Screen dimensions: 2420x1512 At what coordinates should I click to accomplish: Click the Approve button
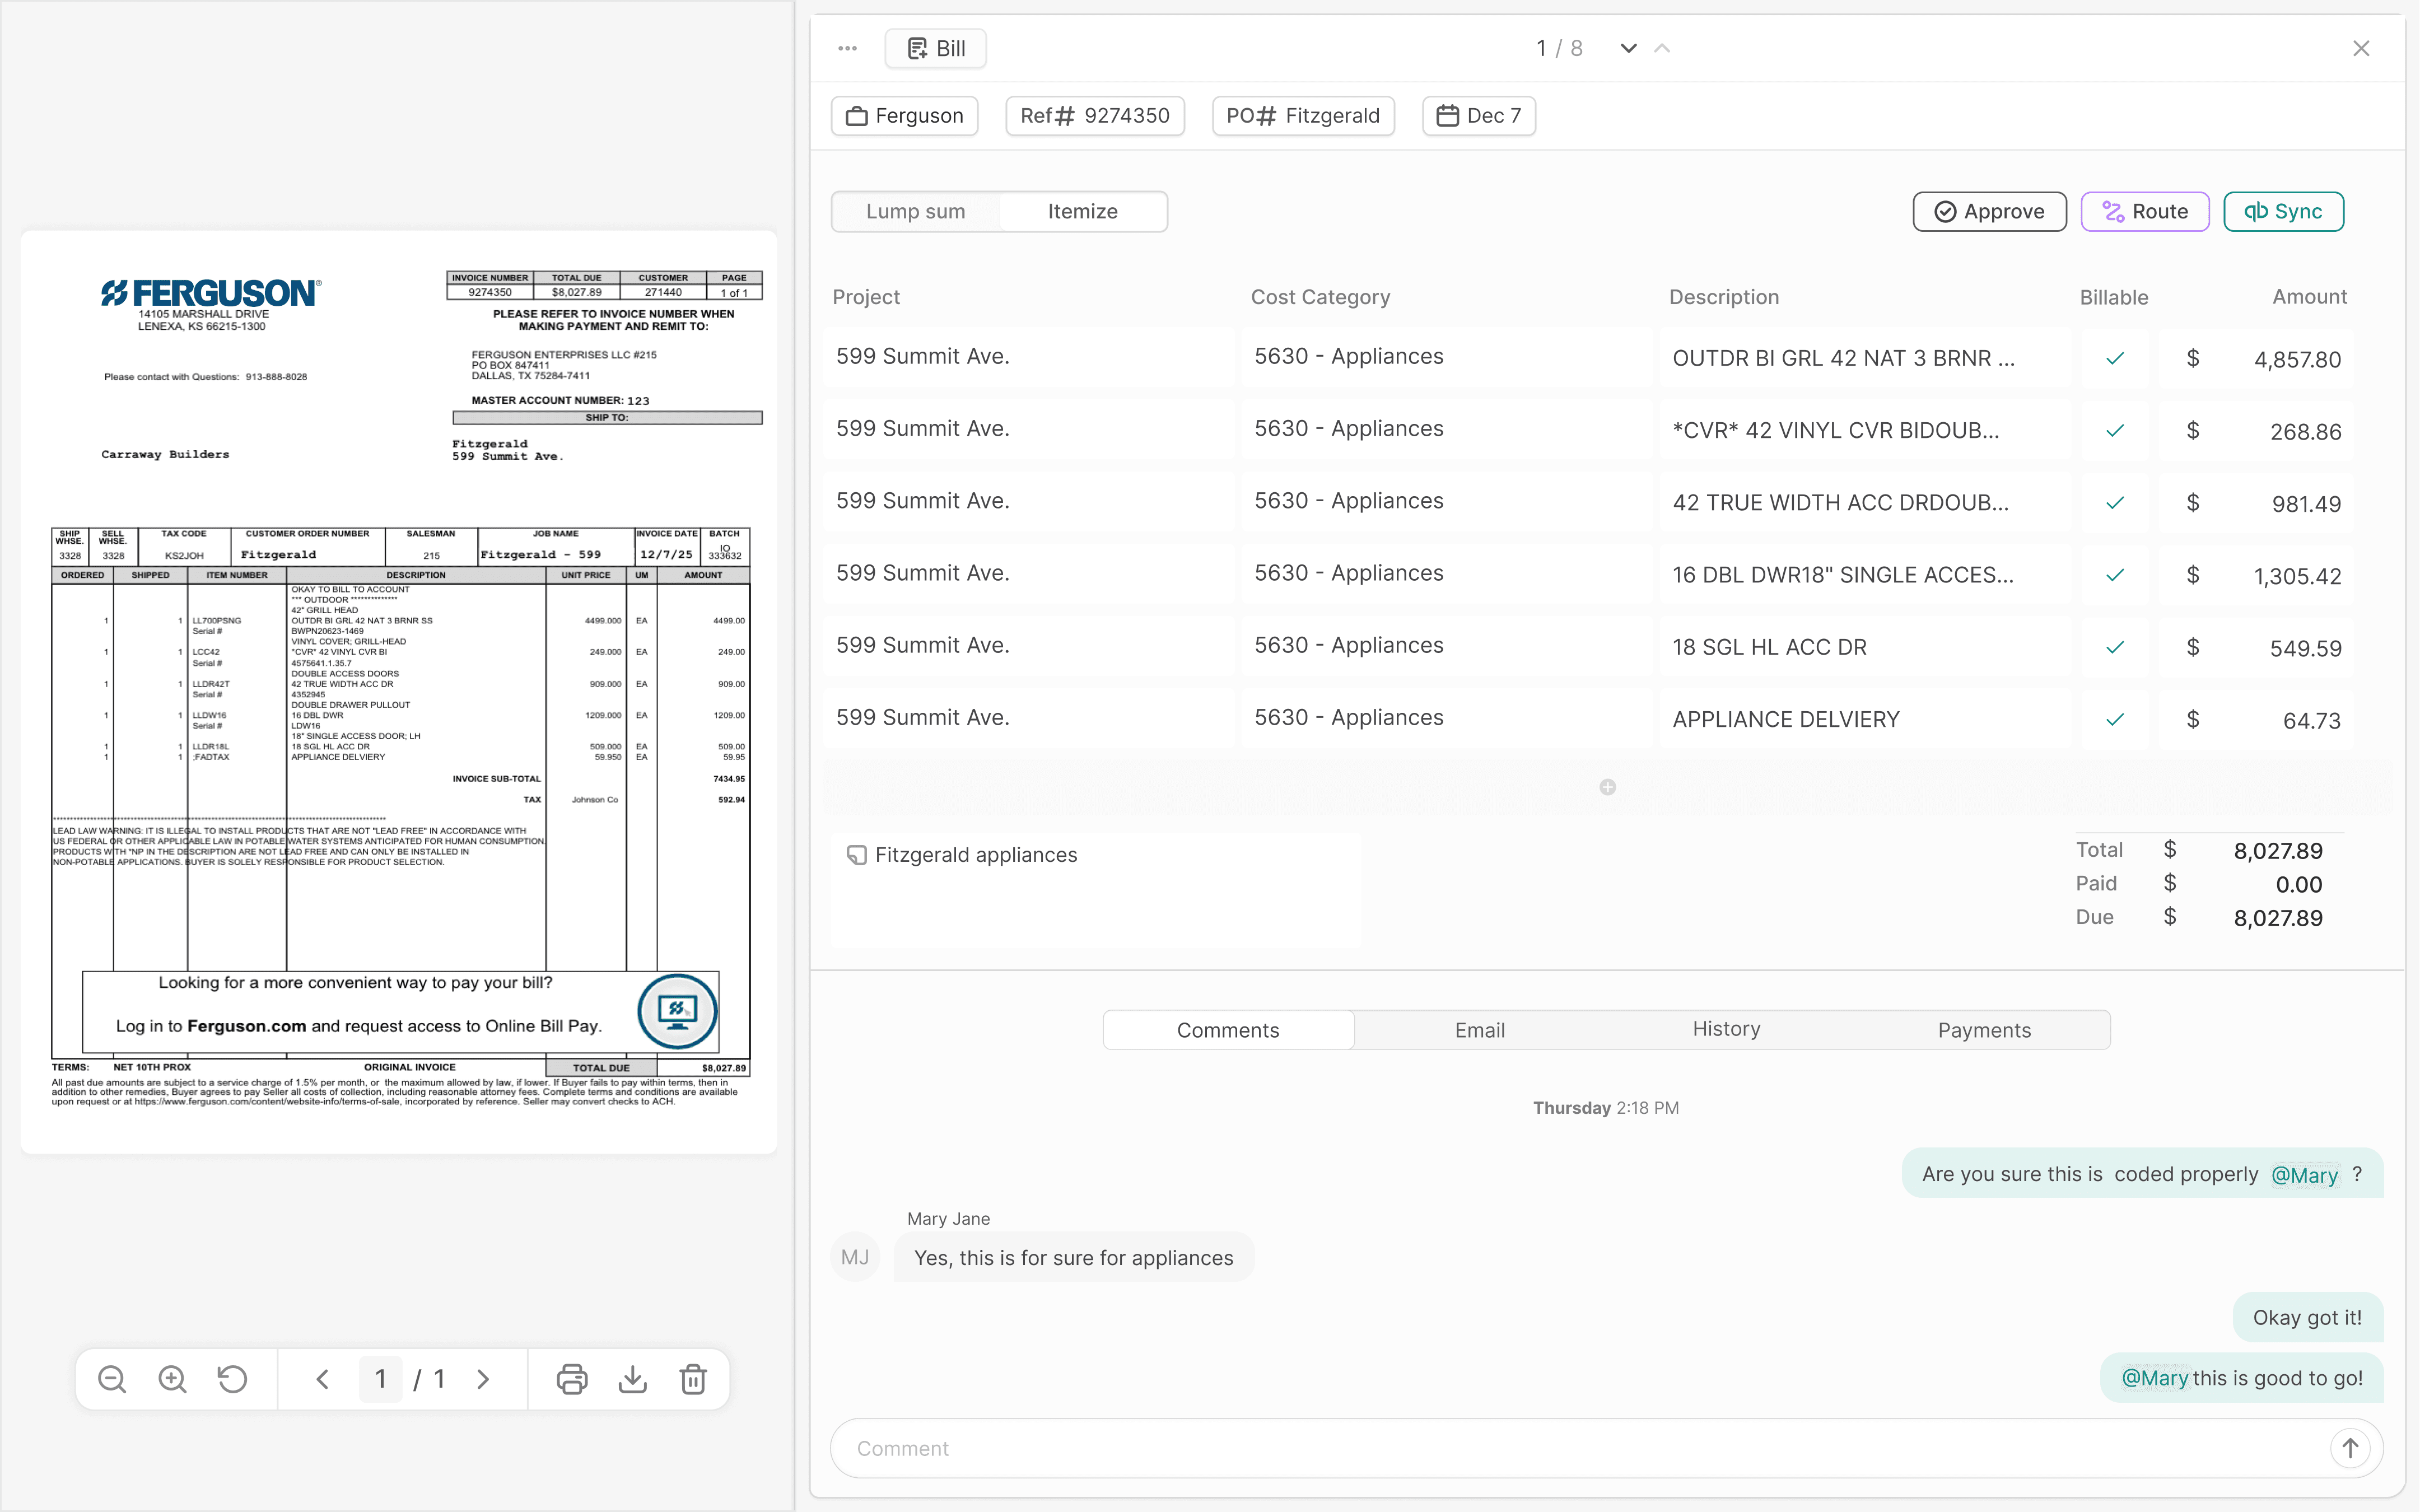point(1989,211)
